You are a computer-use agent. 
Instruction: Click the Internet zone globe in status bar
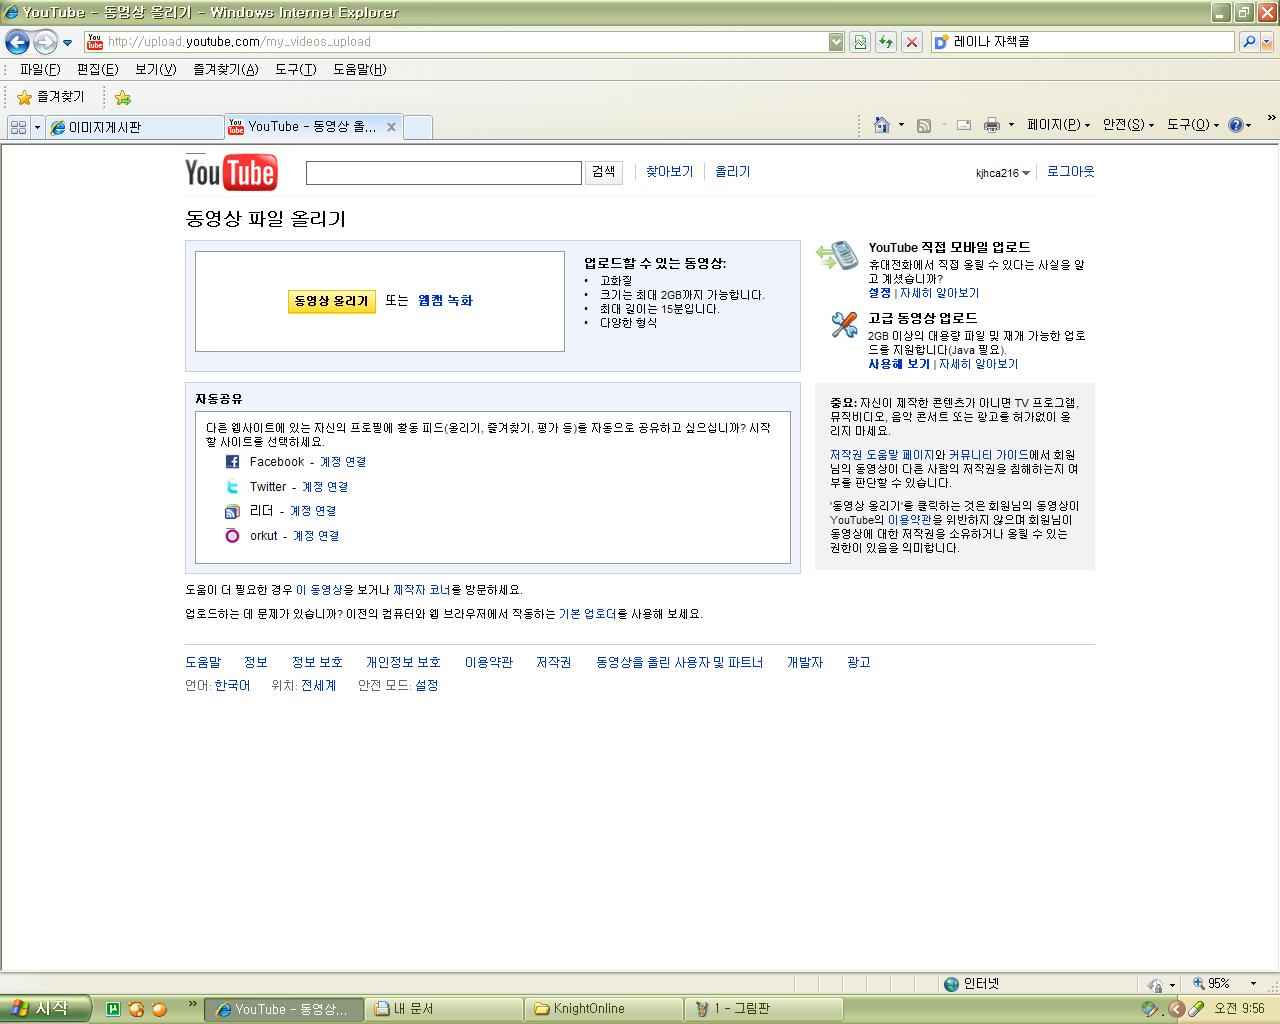coord(952,984)
